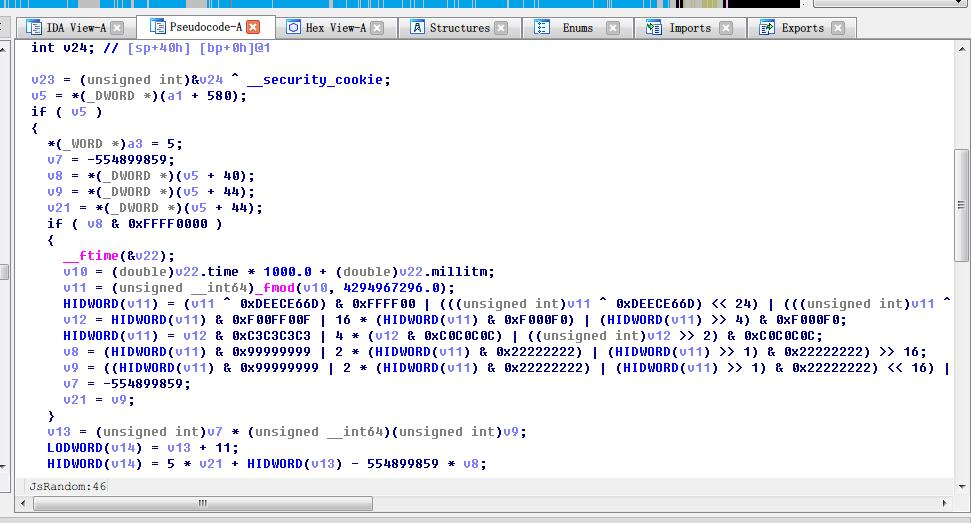This screenshot has height=523, width=971.
Task: Click the Imports tab icon
Action: (654, 28)
